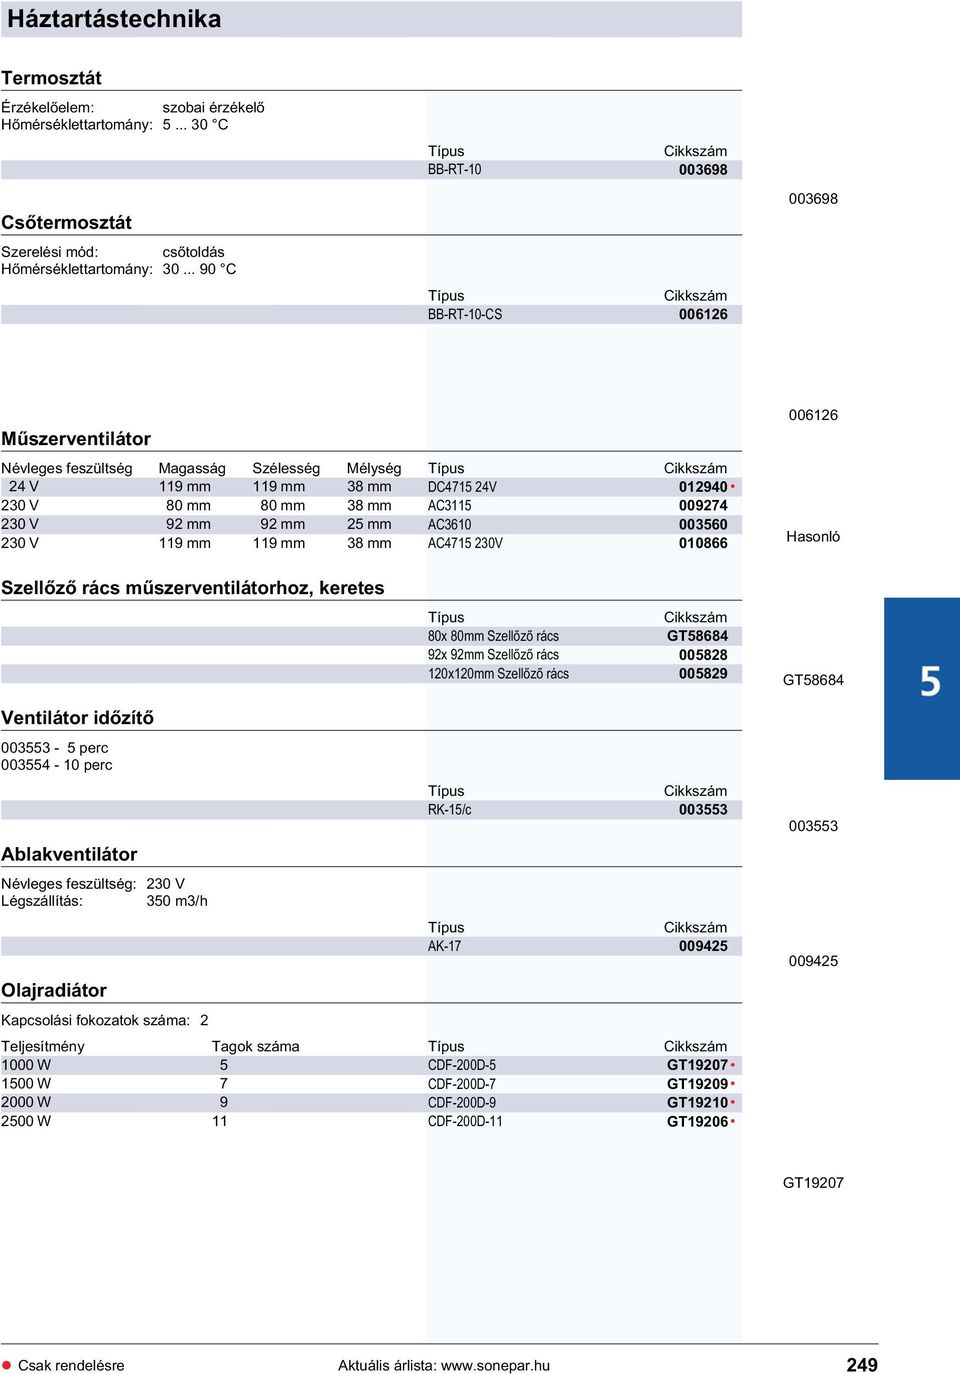The image size is (960, 1374).
Task: Click the Olajradiátor heading
Action: point(54,990)
